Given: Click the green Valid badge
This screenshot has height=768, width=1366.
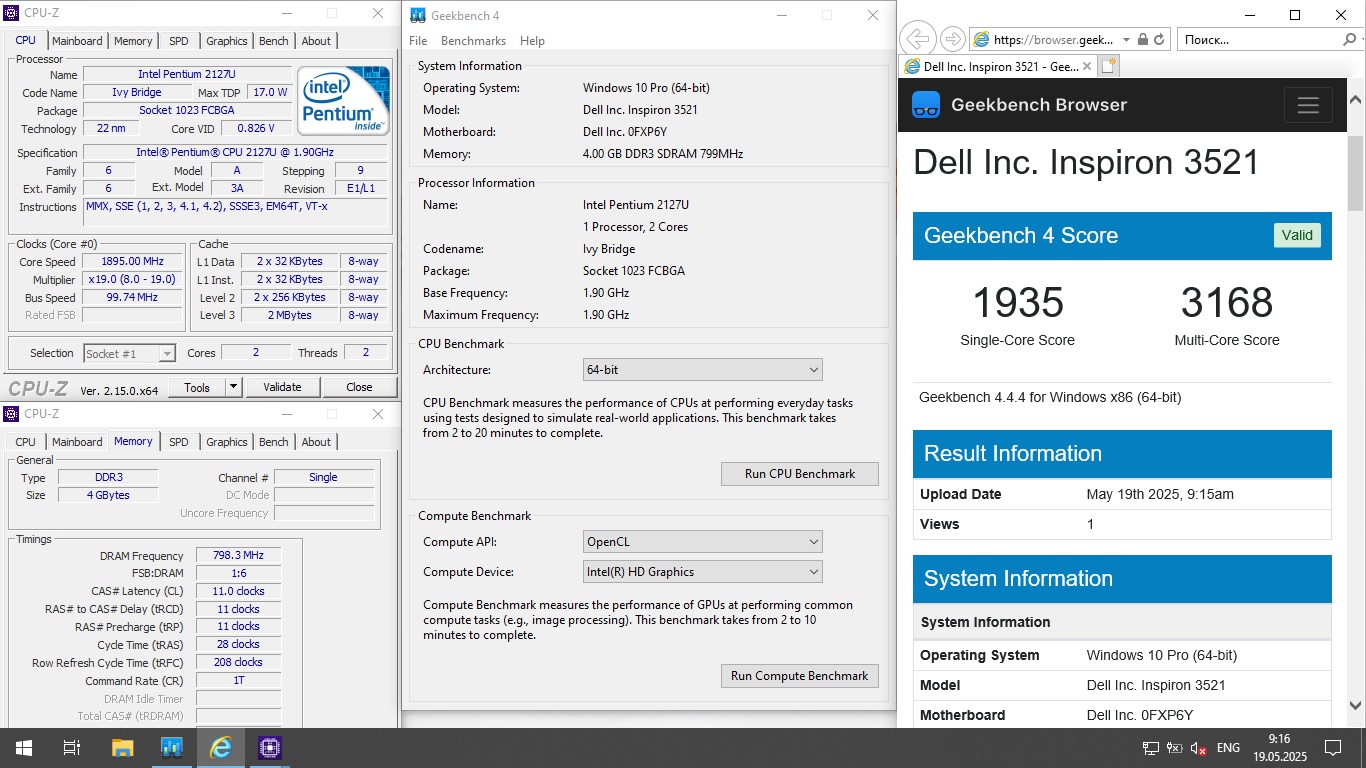Looking at the screenshot, I should (1297, 236).
